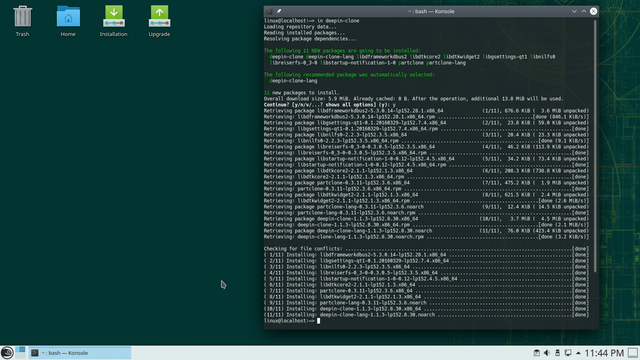Image resolution: width=640 pixels, height=360 pixels.
Task: Open the display network tray icon
Action: coord(568,353)
